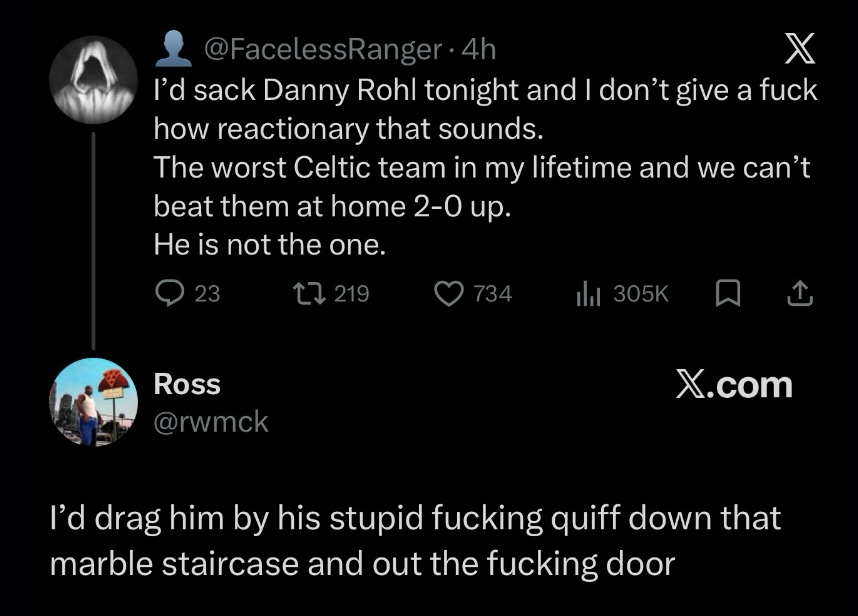Open the @FacelessRanger handle link
This screenshot has width=858, height=616.
(322, 47)
